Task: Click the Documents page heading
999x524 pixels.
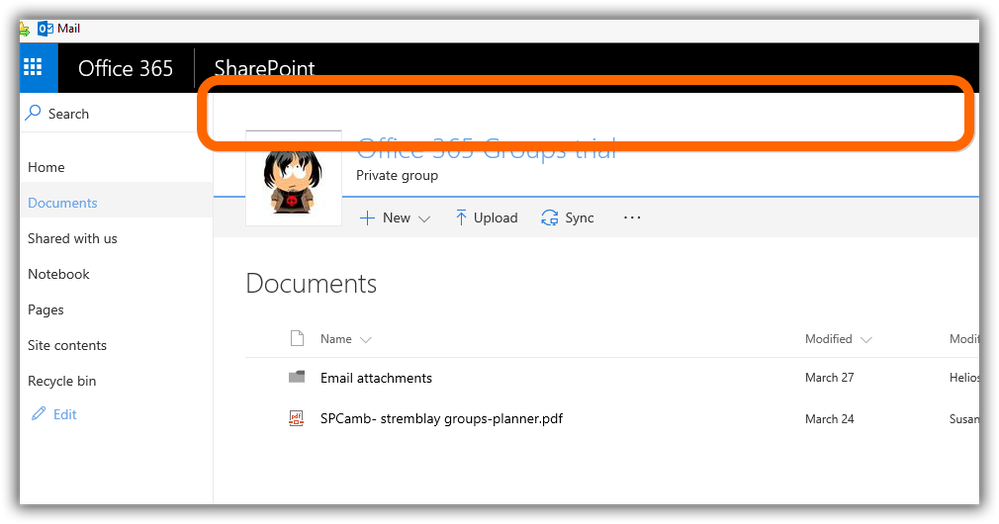Action: 311,284
